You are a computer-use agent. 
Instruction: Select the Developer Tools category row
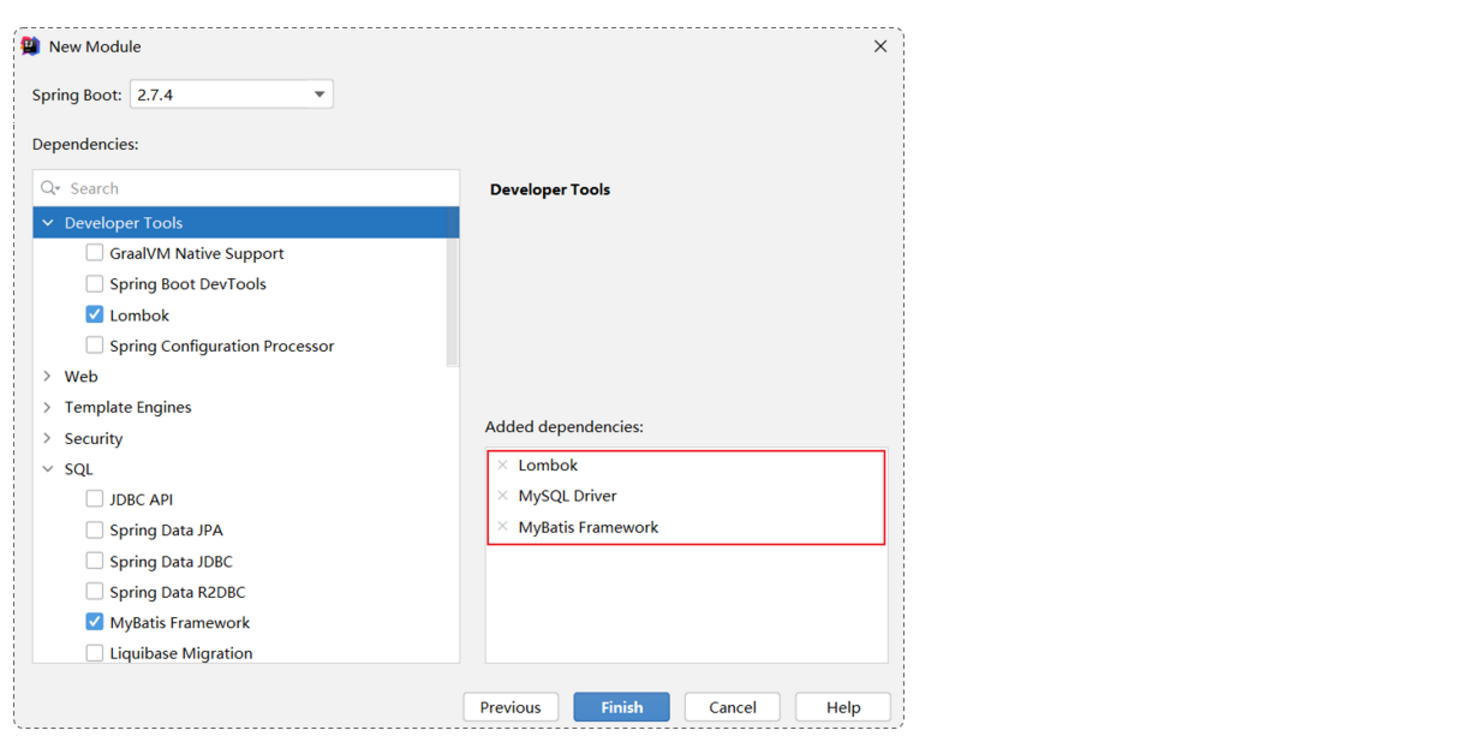pos(246,223)
